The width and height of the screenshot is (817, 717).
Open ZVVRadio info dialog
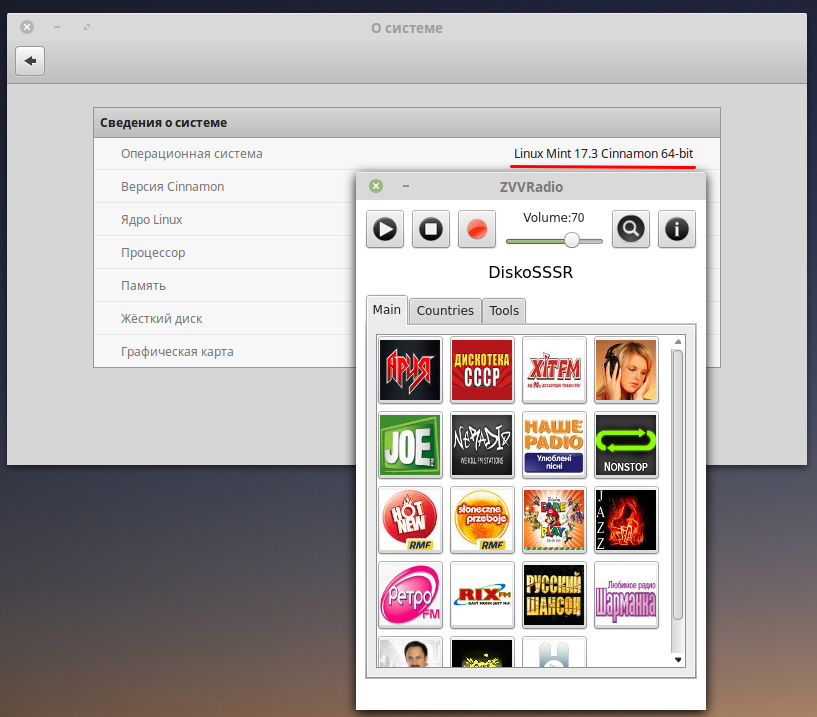pyautogui.click(x=677, y=229)
